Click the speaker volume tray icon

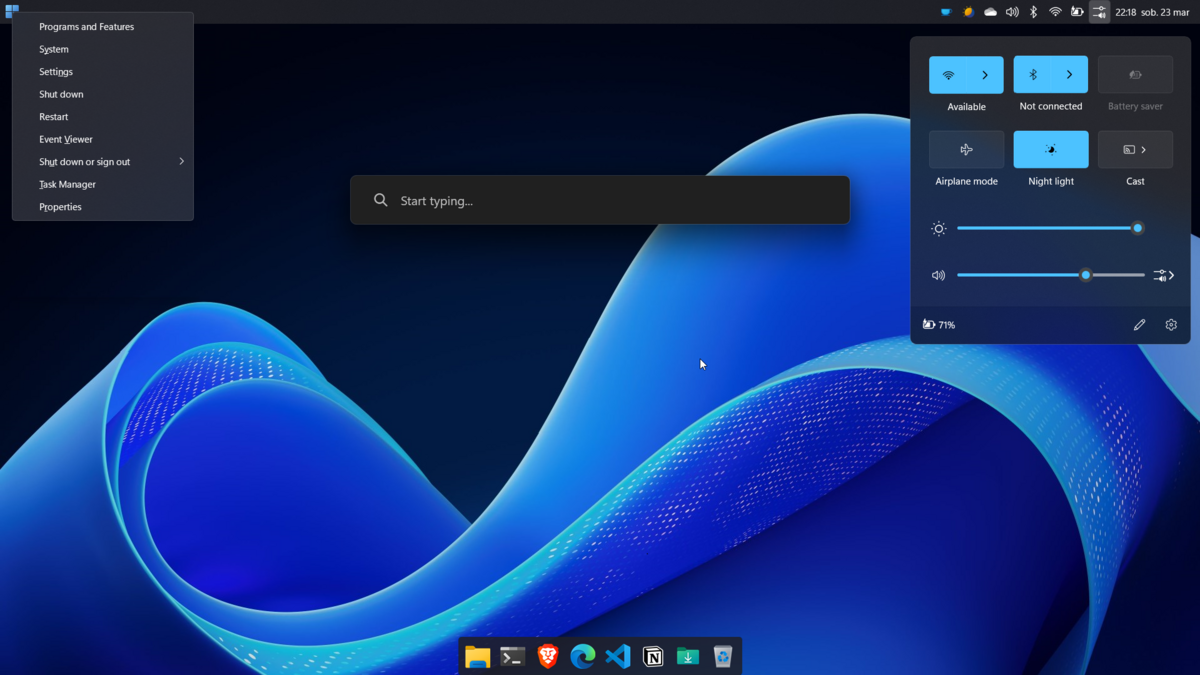point(1012,12)
